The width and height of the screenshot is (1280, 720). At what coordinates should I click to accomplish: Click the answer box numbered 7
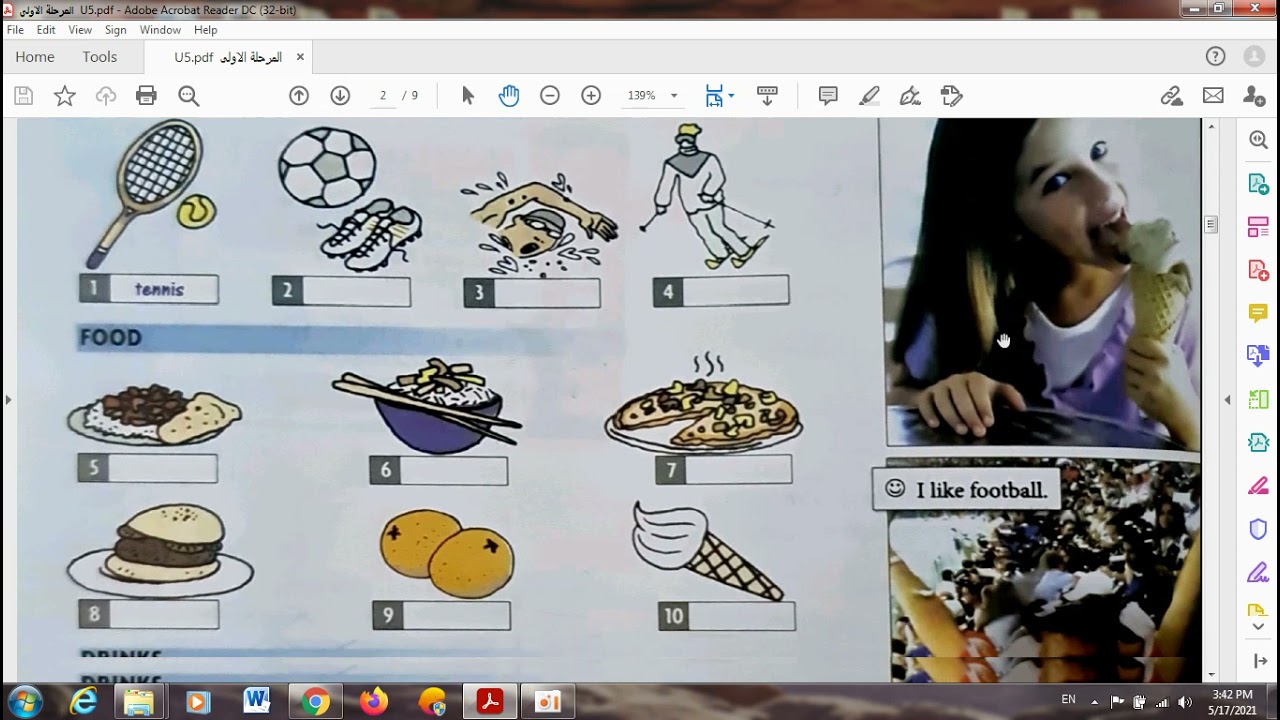[724, 470]
